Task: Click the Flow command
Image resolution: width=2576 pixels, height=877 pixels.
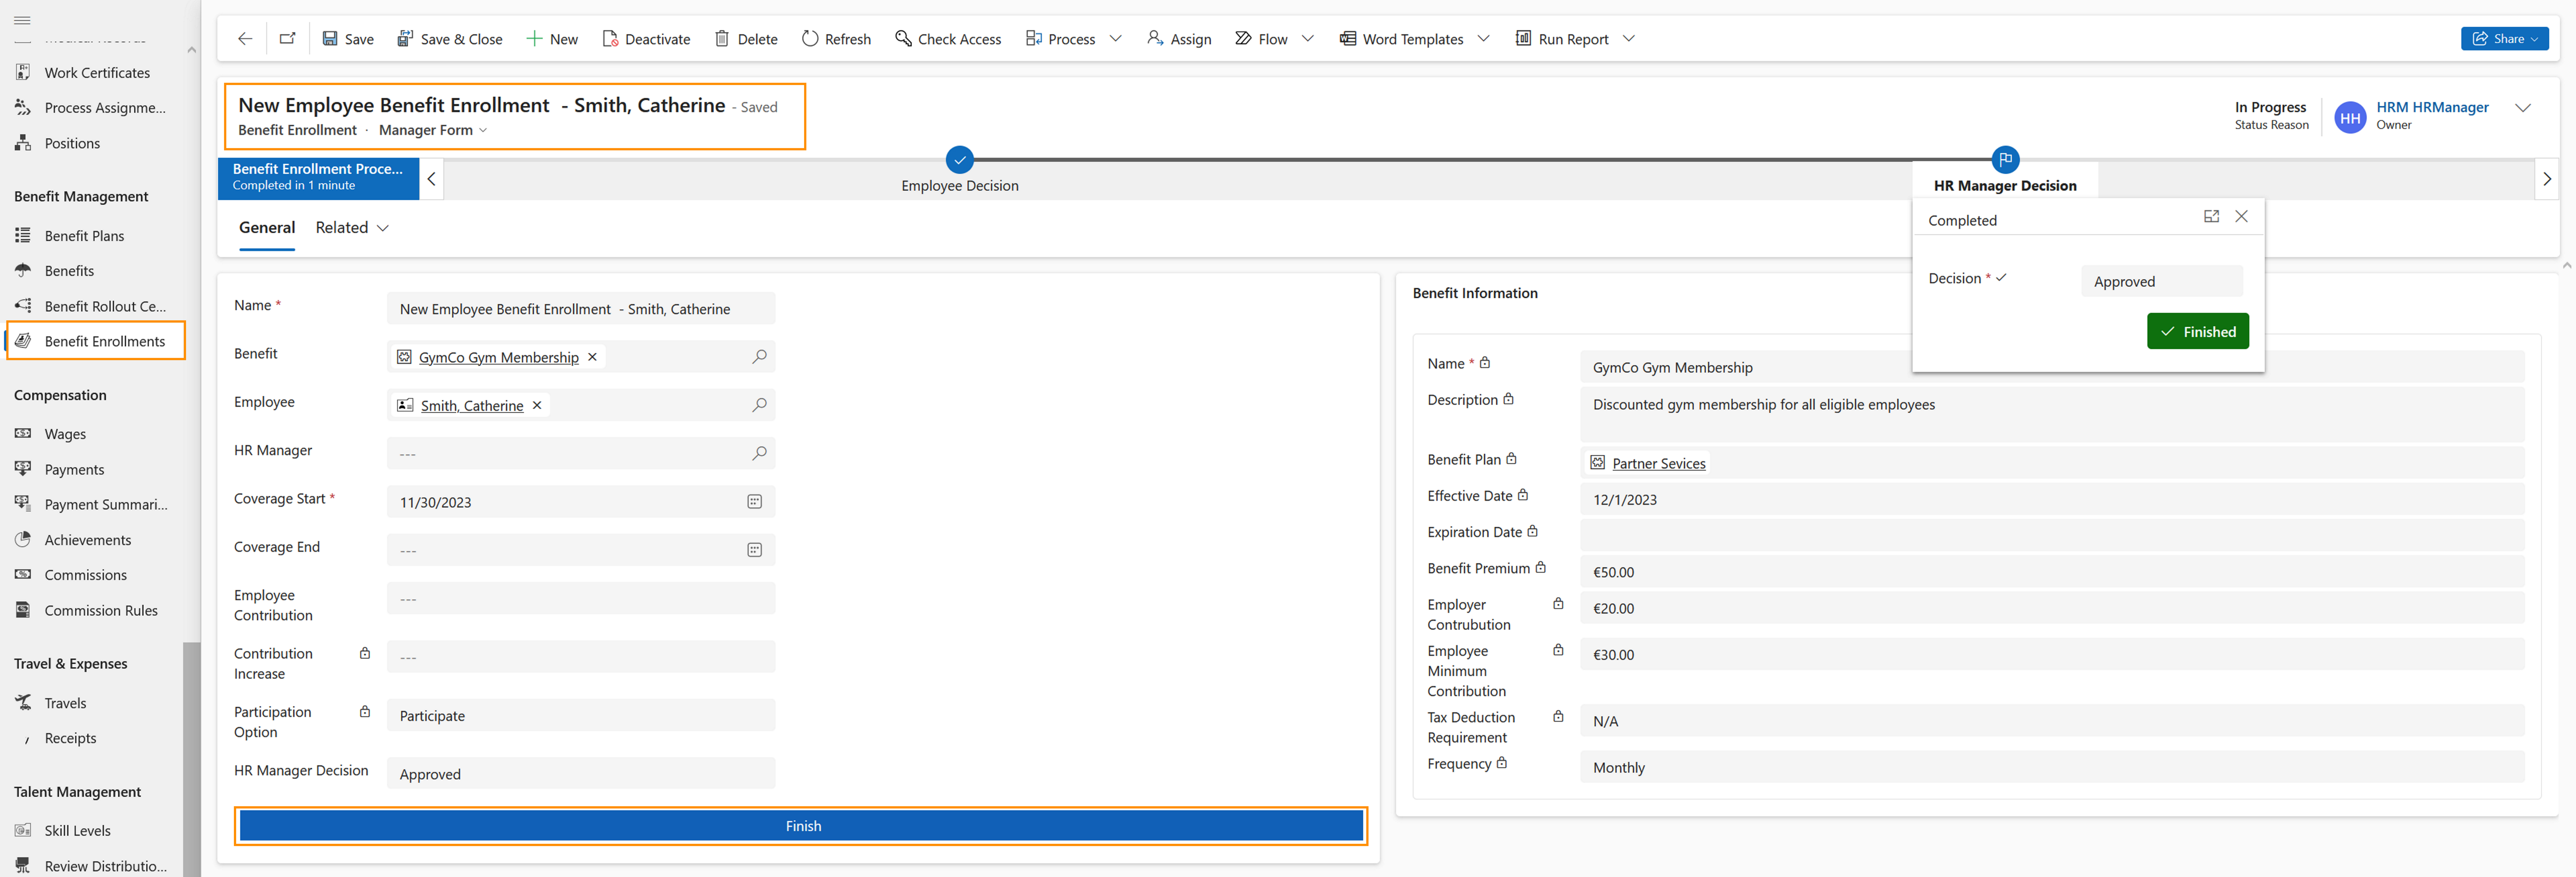Action: point(1261,39)
